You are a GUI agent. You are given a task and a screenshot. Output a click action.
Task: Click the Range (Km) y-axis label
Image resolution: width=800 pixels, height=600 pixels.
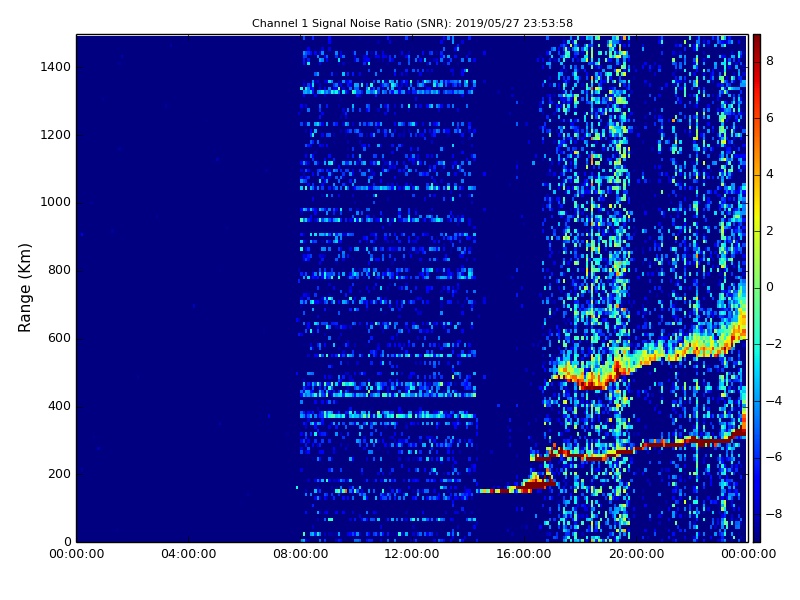pyautogui.click(x=24, y=288)
